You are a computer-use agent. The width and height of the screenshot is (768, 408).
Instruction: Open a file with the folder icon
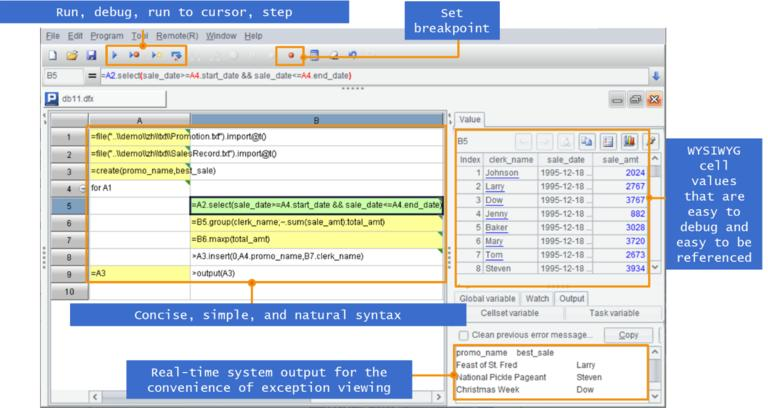point(71,56)
